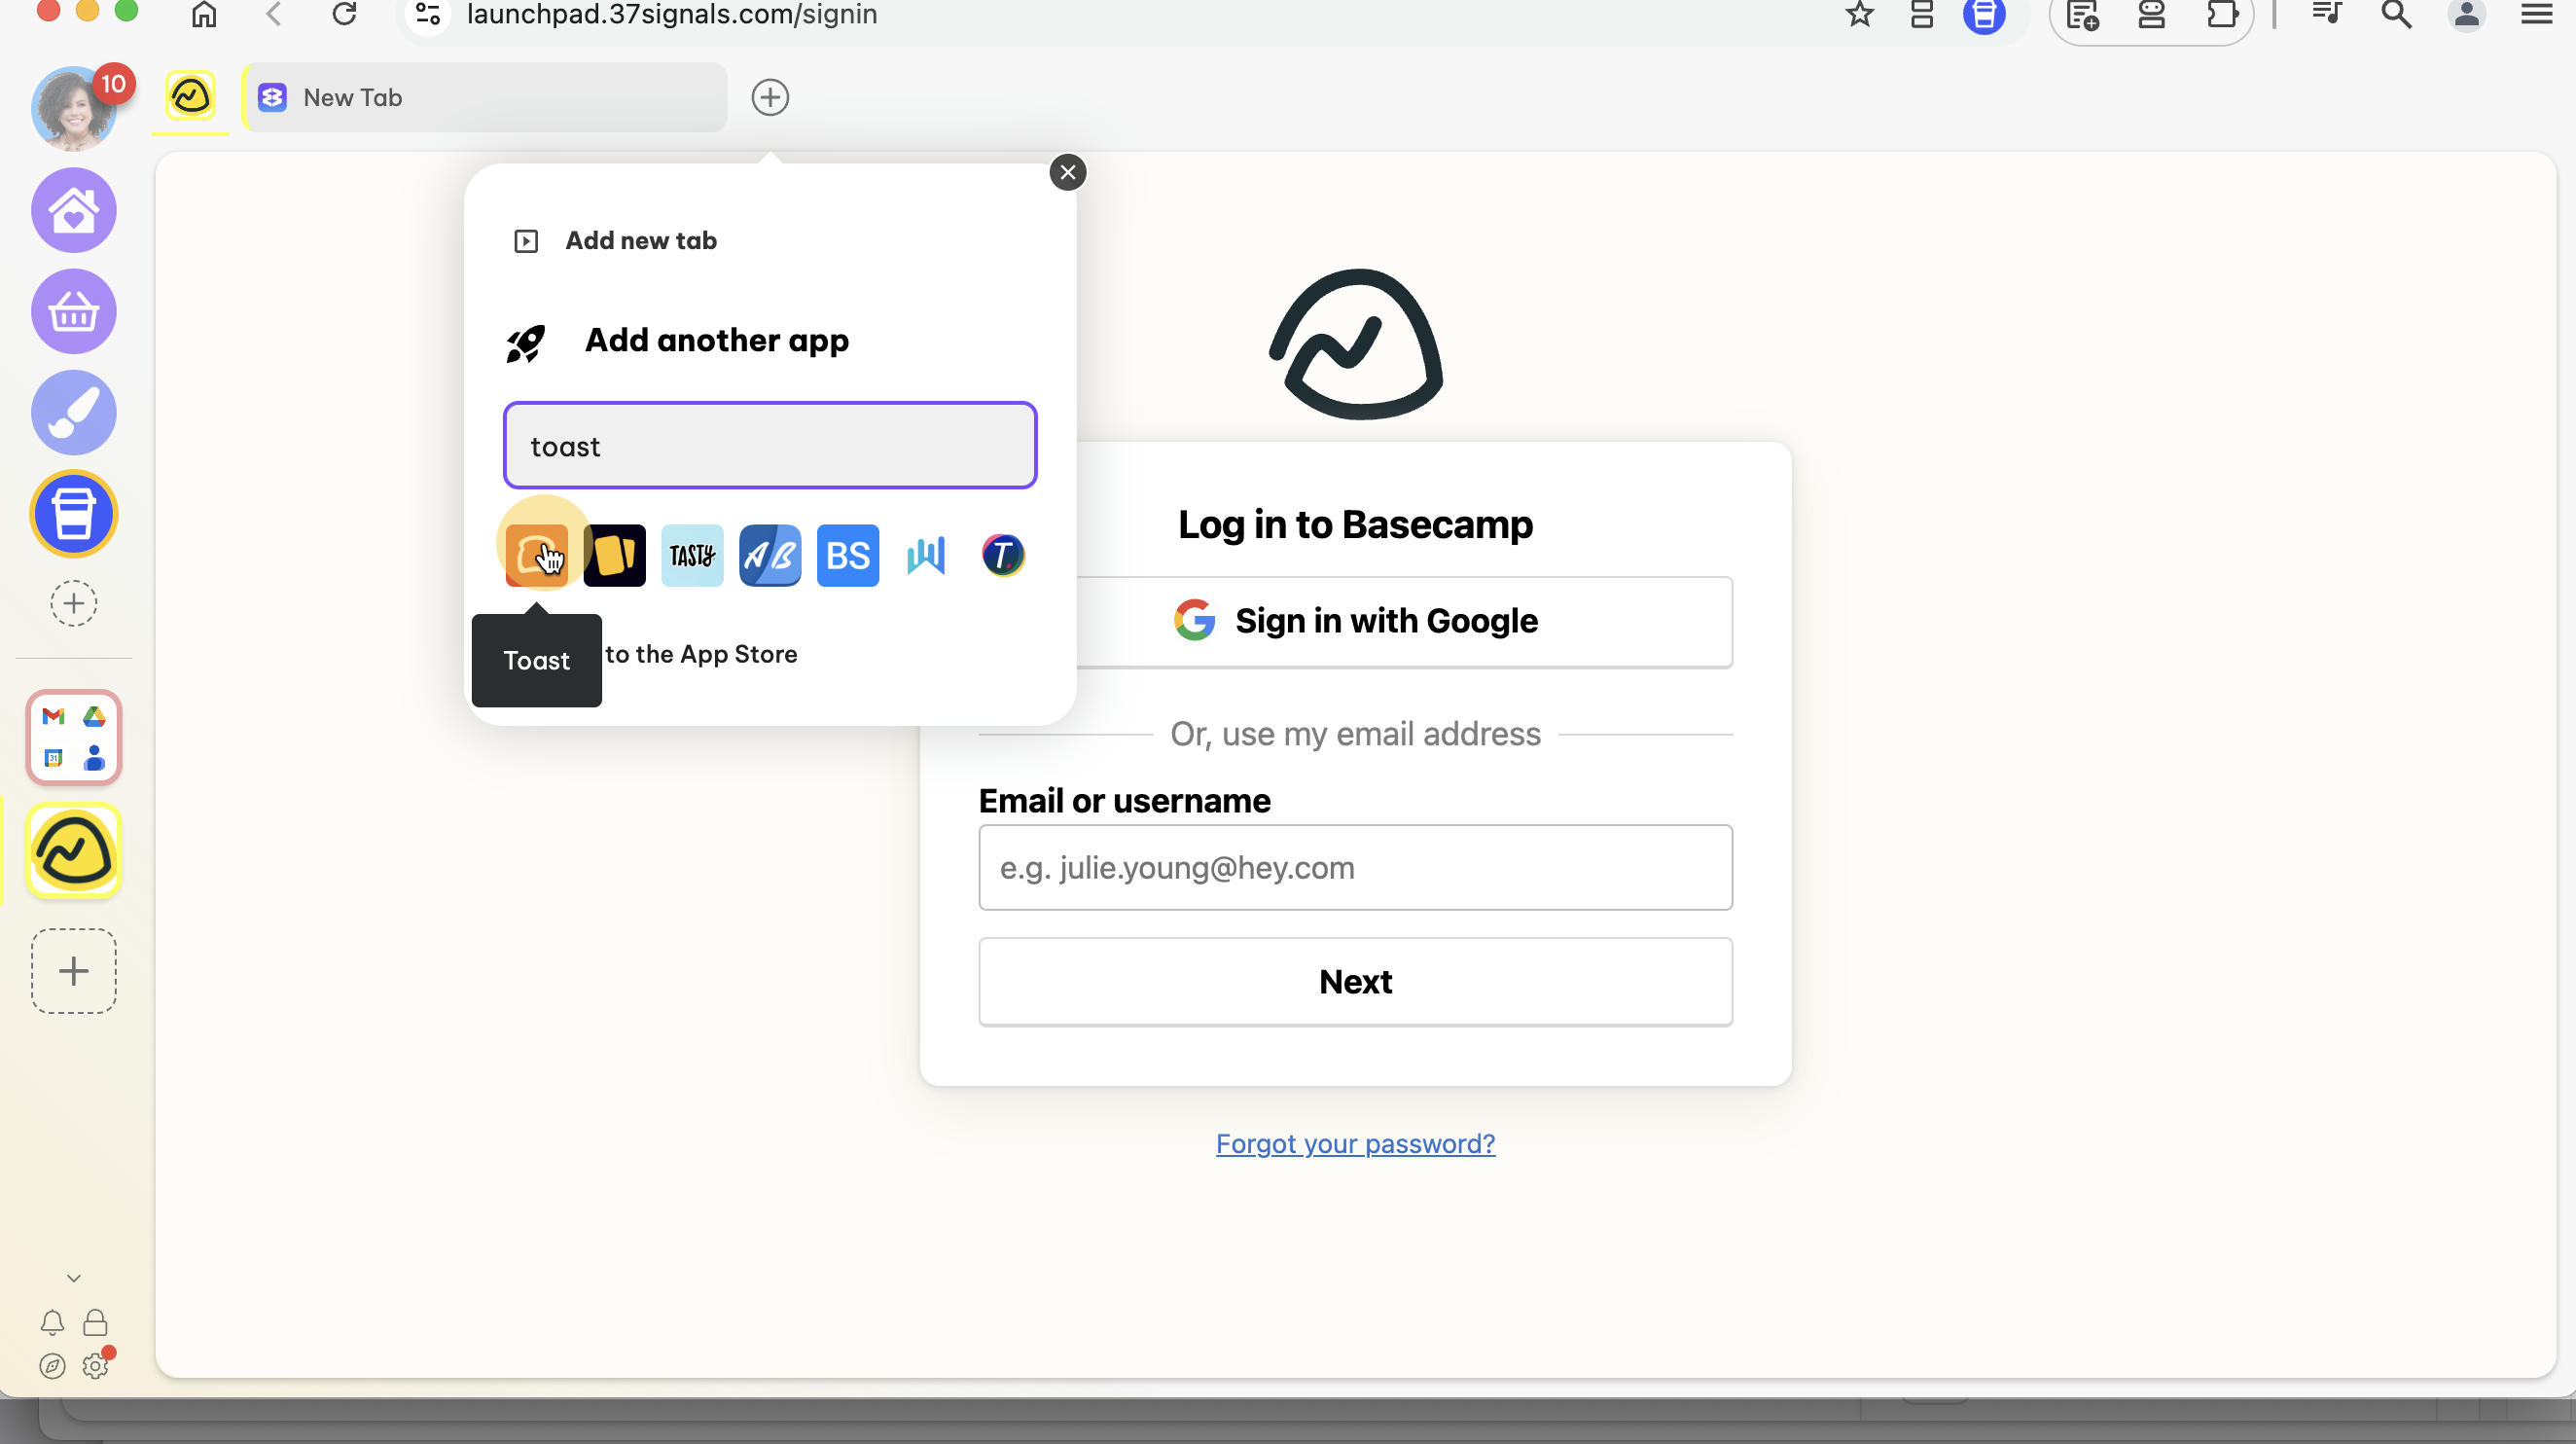Focus the Email or username field
2576x1444 pixels.
[x=1355, y=867]
